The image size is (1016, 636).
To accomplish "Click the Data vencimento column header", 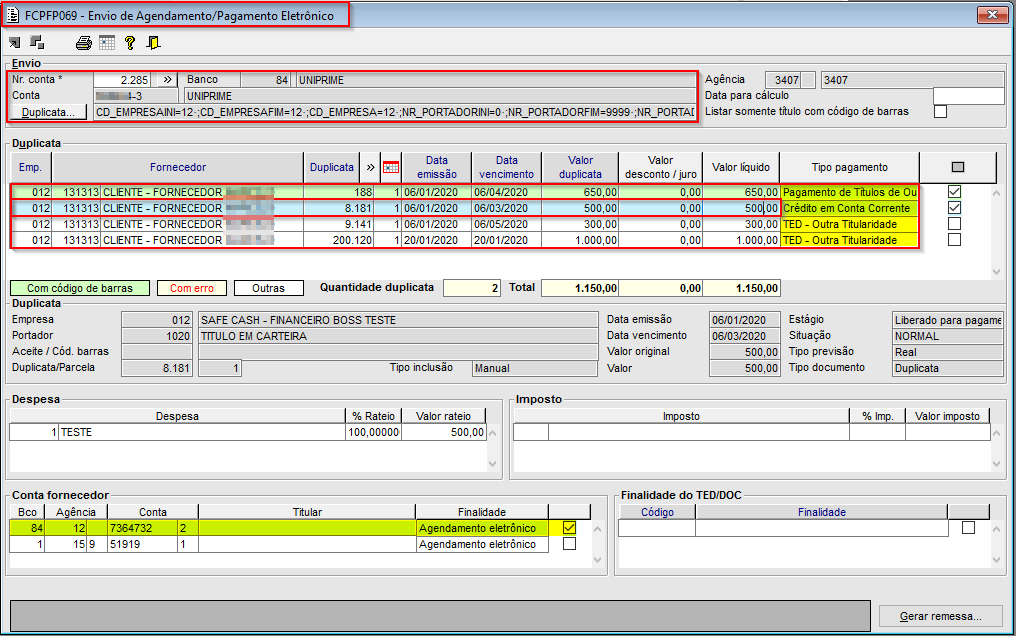I will pos(507,168).
